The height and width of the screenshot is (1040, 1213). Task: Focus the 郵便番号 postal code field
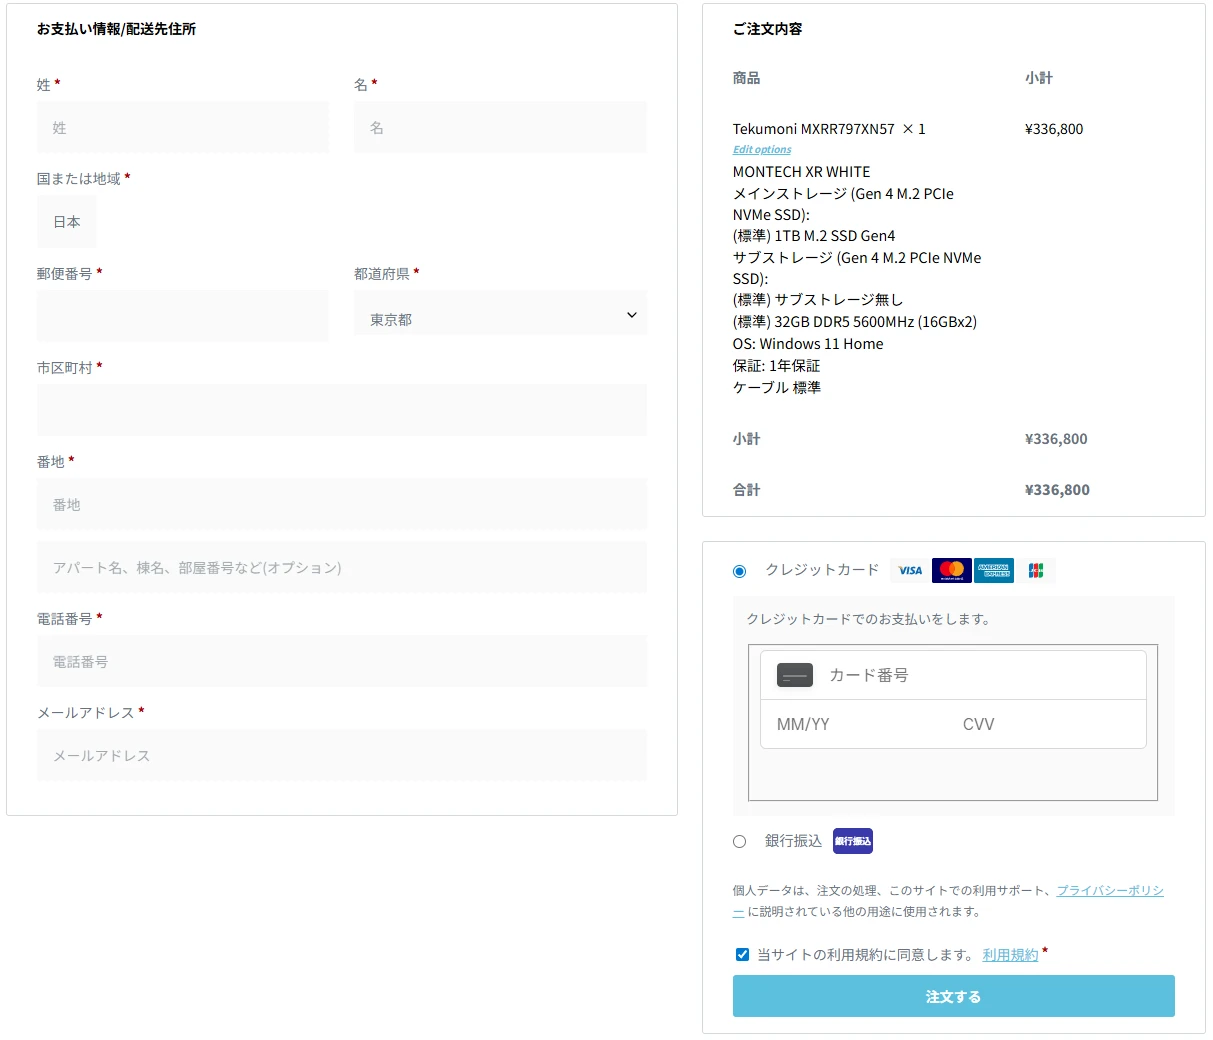pos(183,316)
